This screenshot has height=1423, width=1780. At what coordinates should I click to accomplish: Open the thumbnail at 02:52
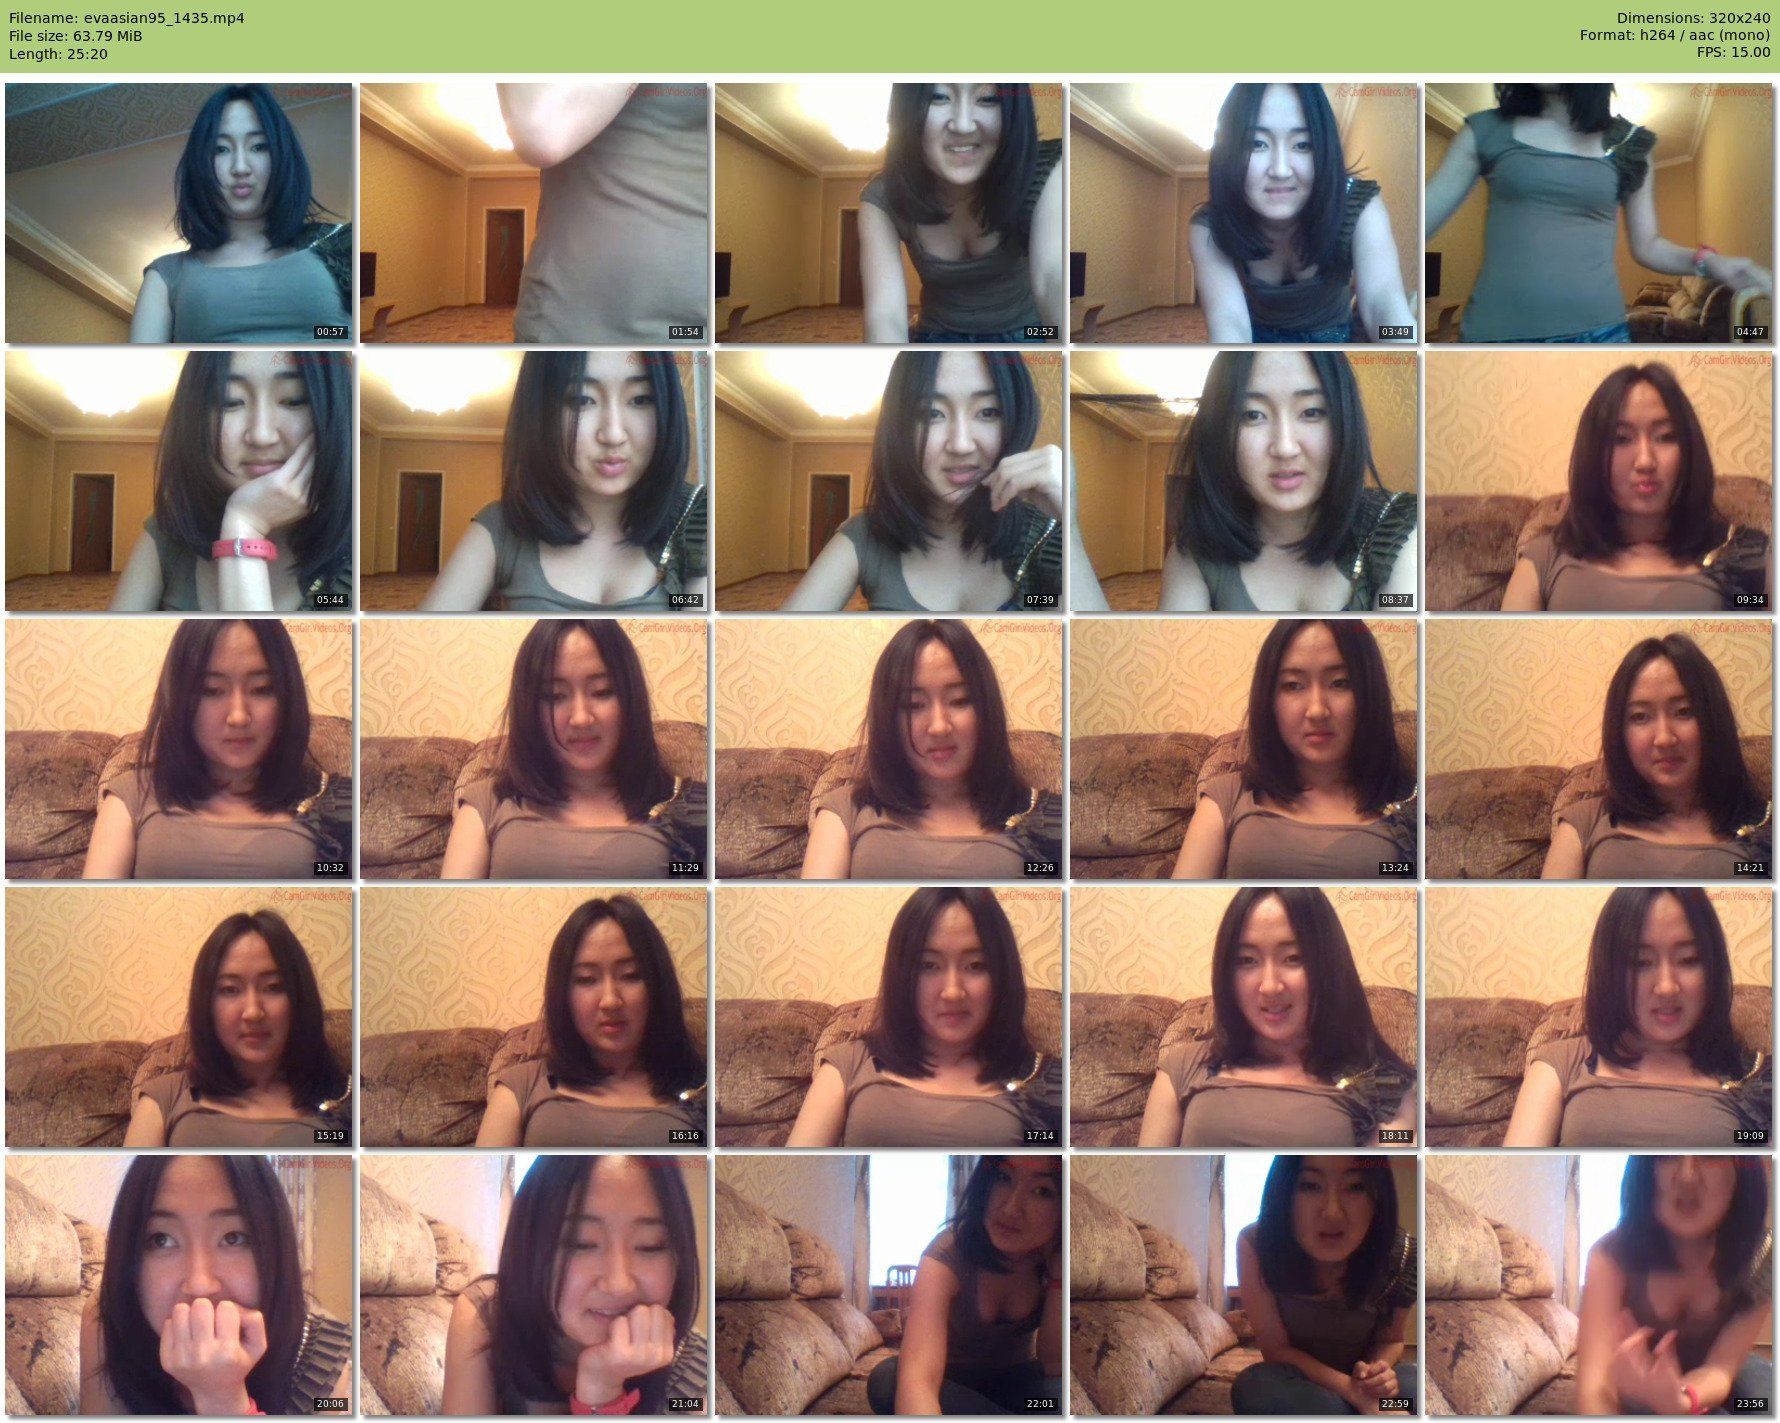[889, 213]
